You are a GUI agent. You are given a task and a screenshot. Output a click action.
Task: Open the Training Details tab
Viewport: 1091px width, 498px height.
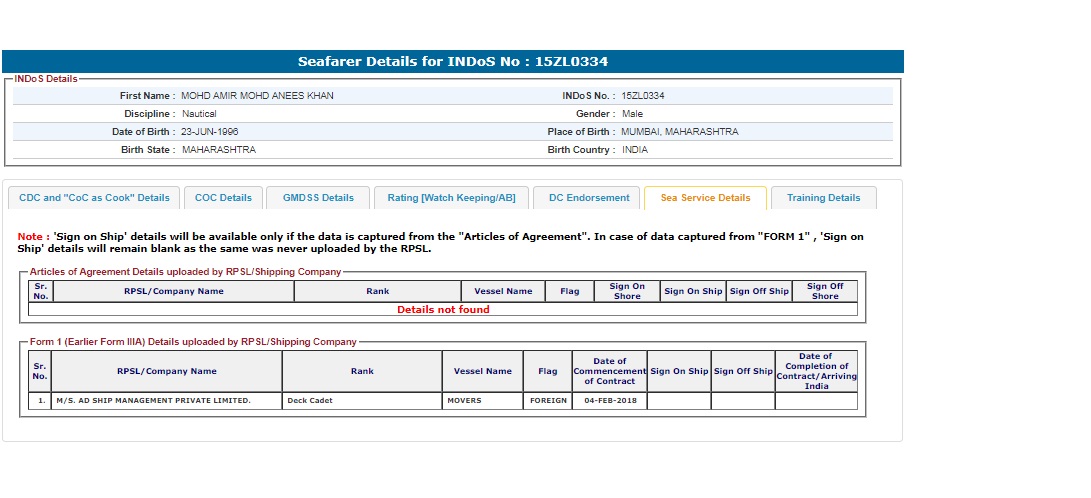pyautogui.click(x=823, y=198)
